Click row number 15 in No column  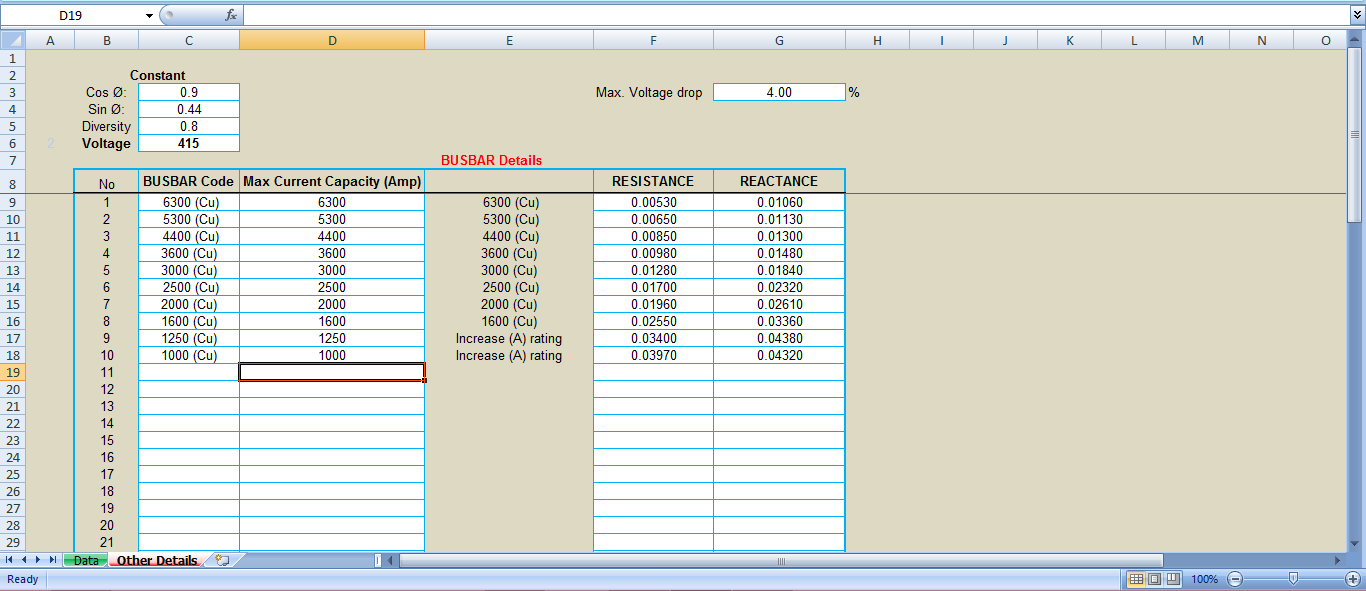(x=106, y=440)
